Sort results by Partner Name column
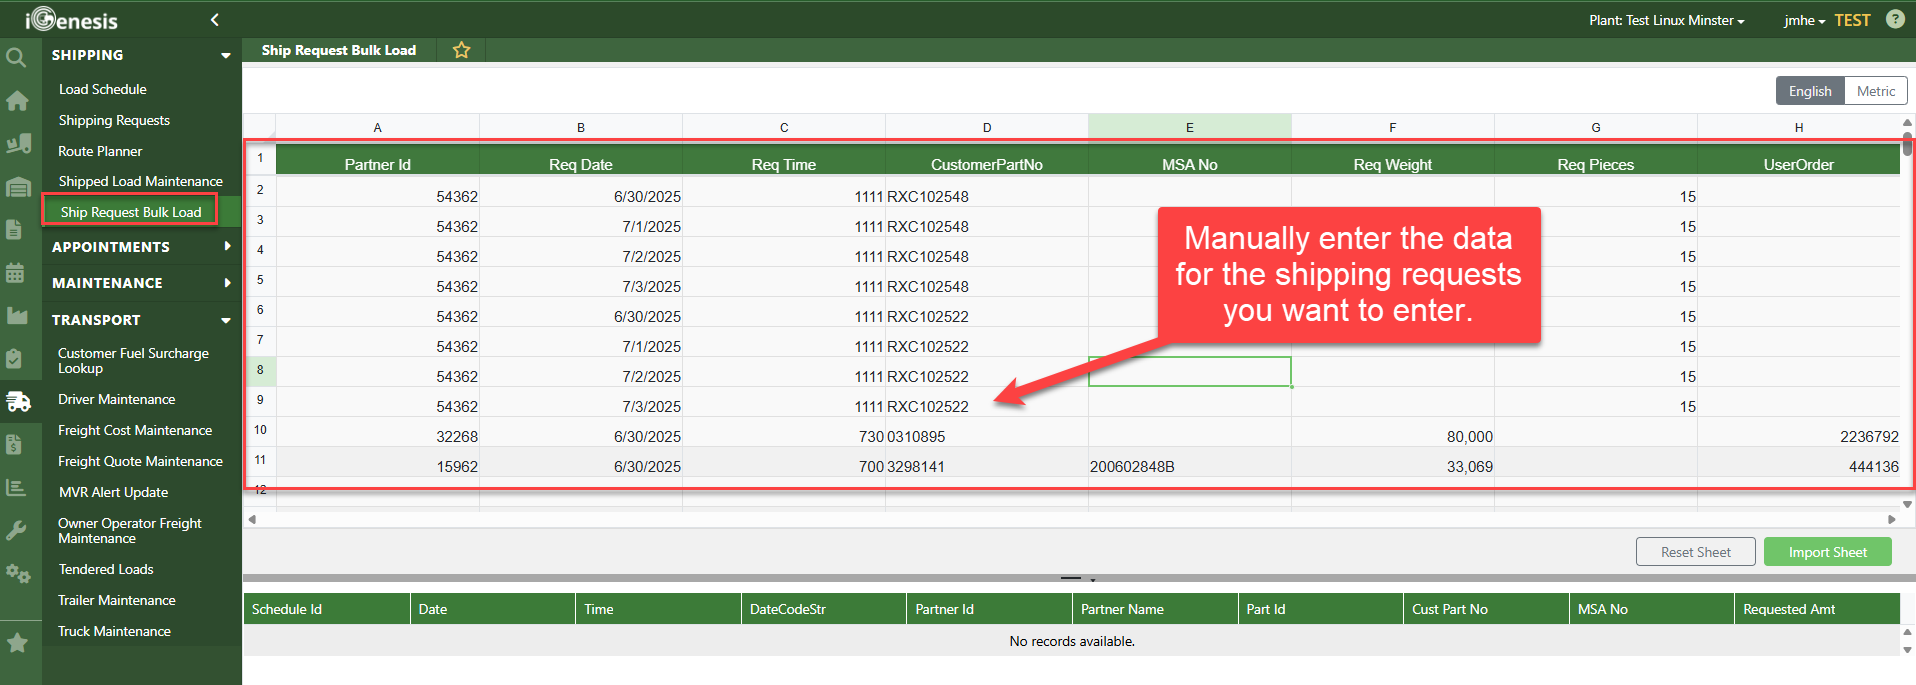 [x=1155, y=609]
